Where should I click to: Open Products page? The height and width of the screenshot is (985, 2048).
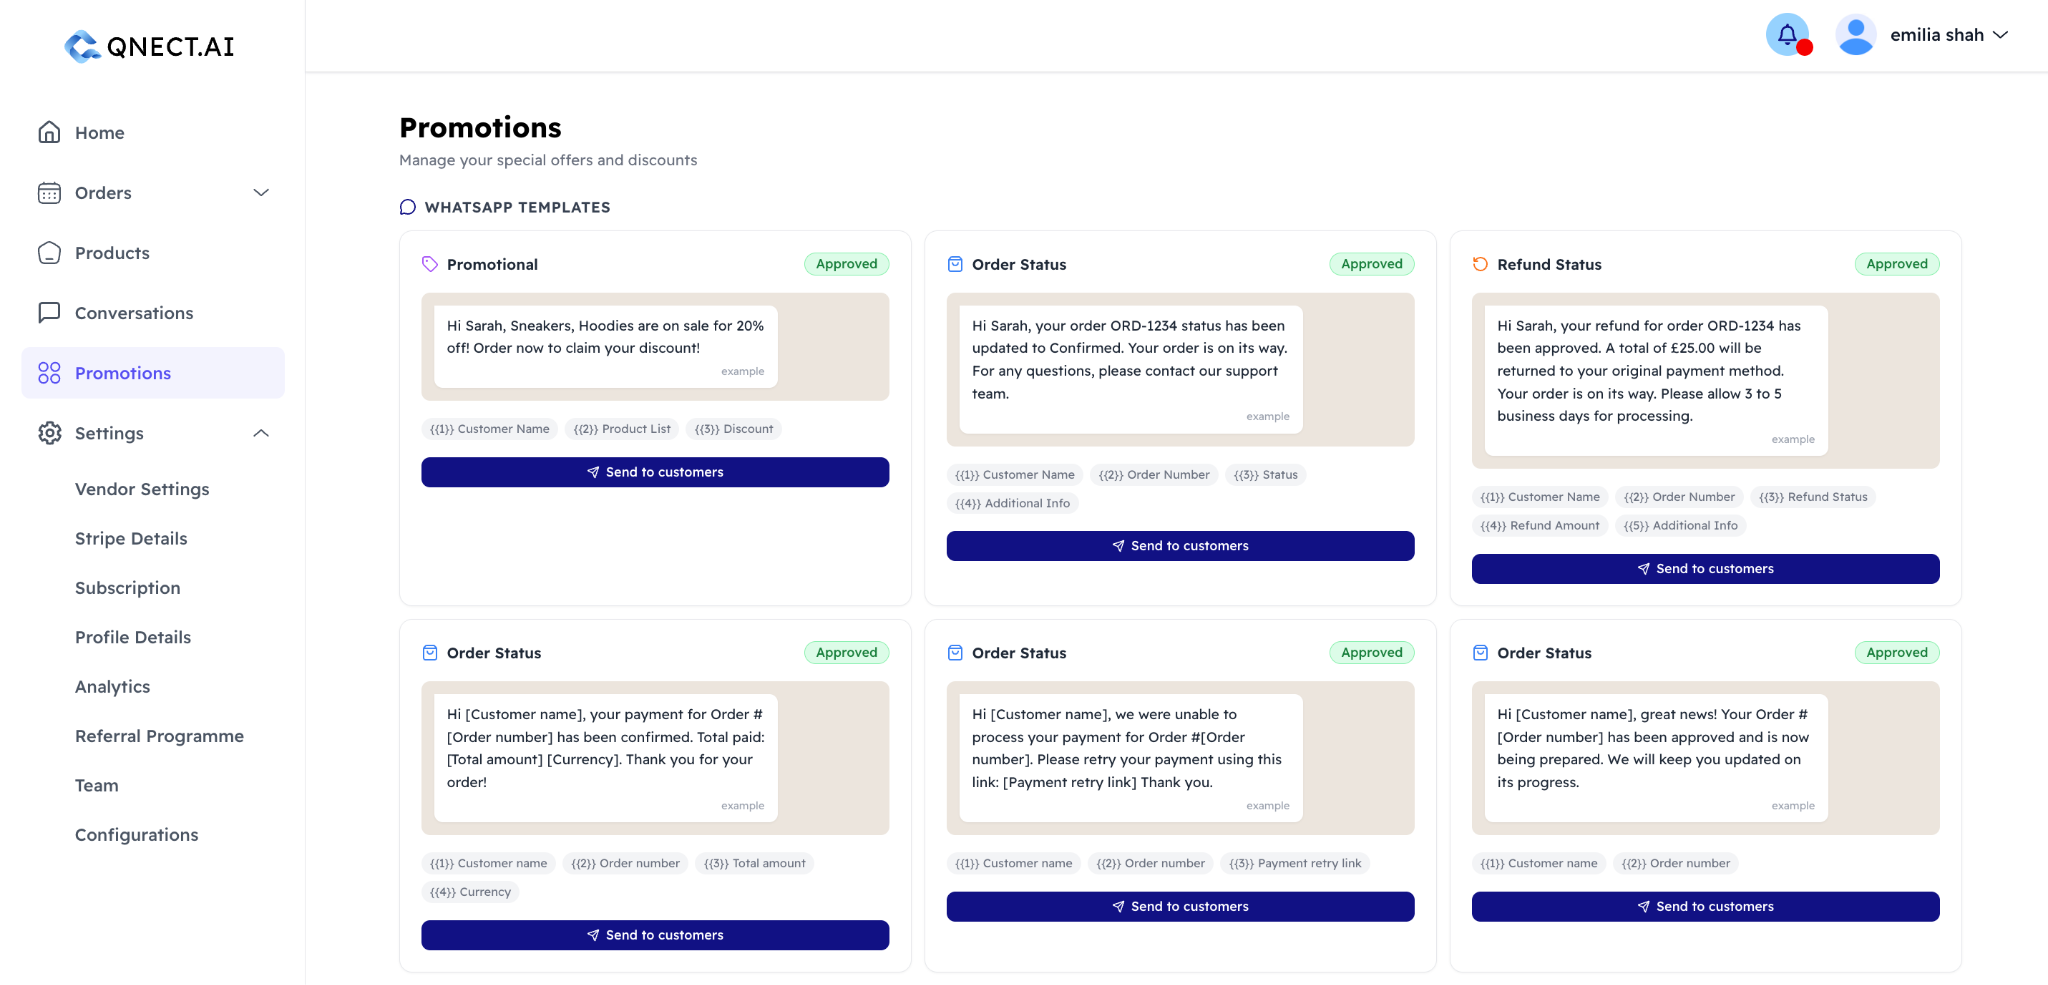point(112,253)
